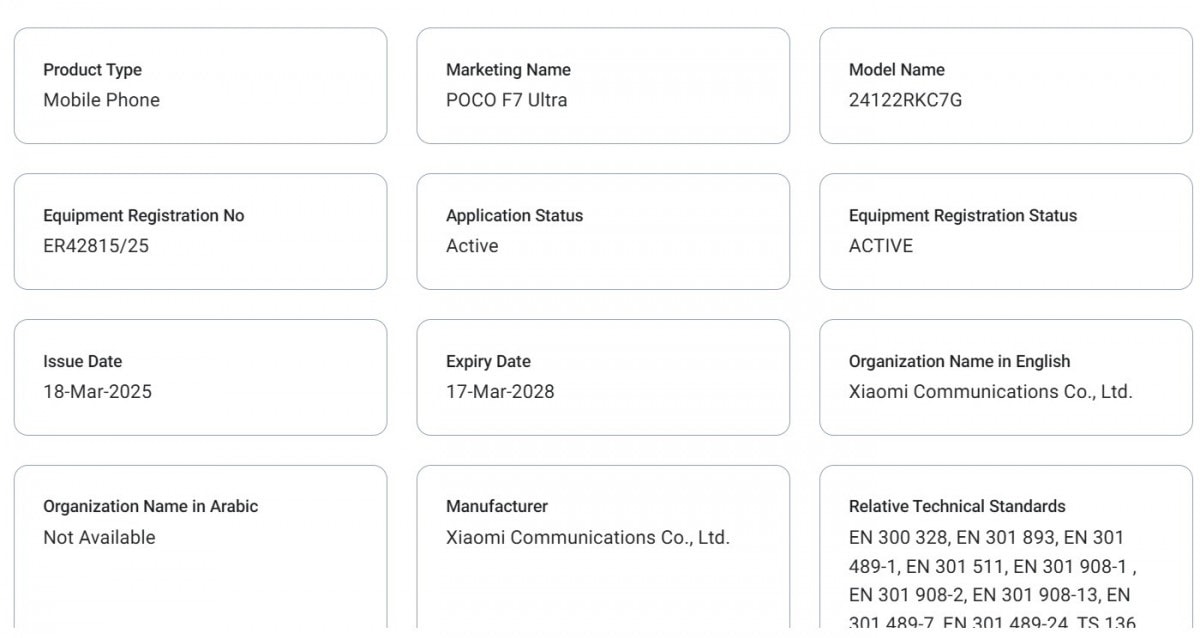Click the Equipment Registration Status heading
The image size is (1200, 638).
click(x=962, y=216)
